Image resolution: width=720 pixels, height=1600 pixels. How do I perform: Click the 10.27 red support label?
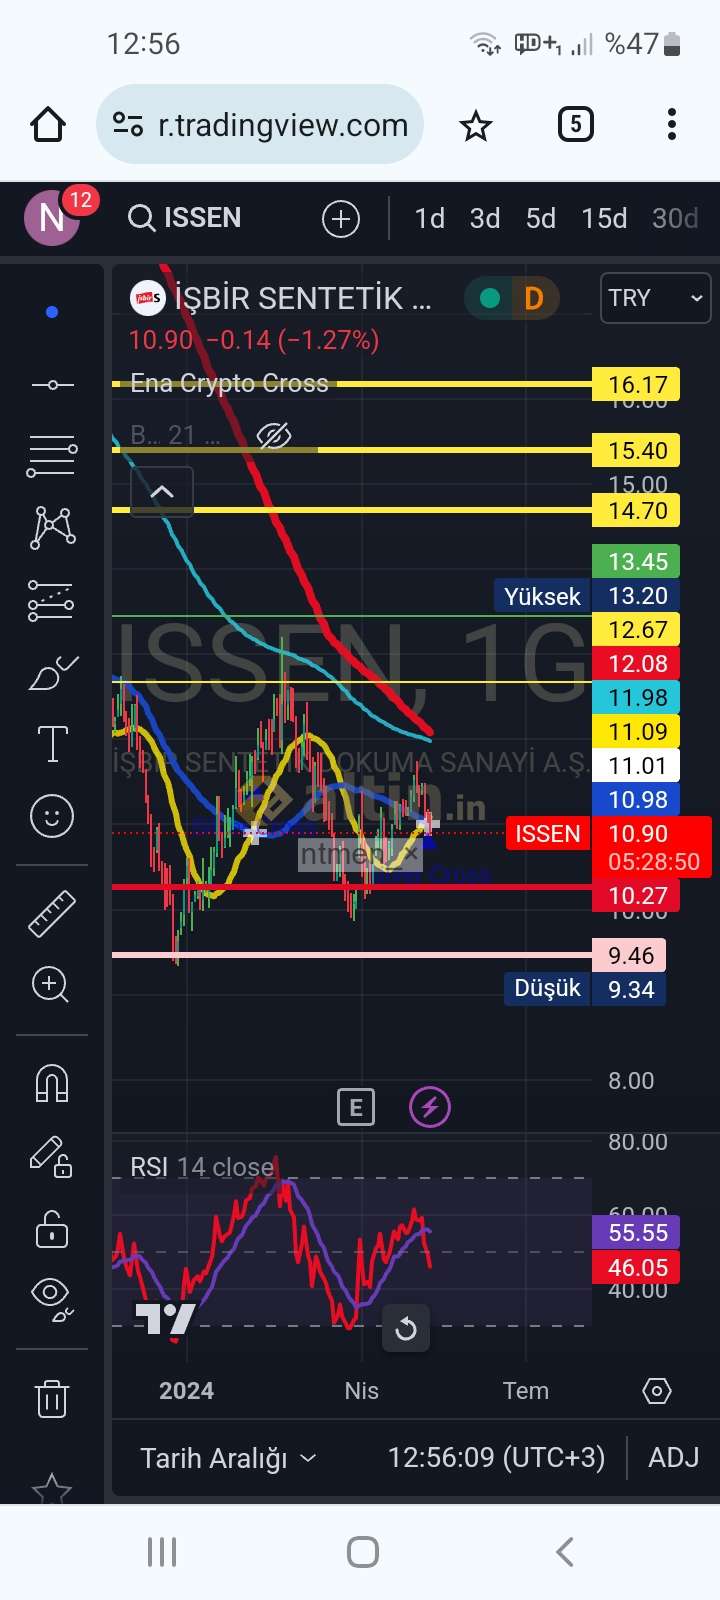(637, 896)
